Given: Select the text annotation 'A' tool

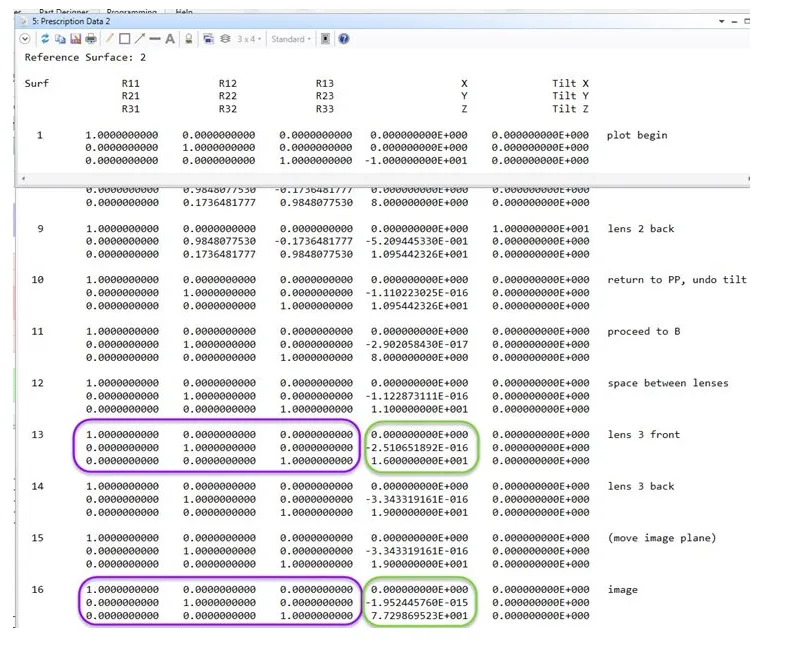Looking at the screenshot, I should 170,39.
